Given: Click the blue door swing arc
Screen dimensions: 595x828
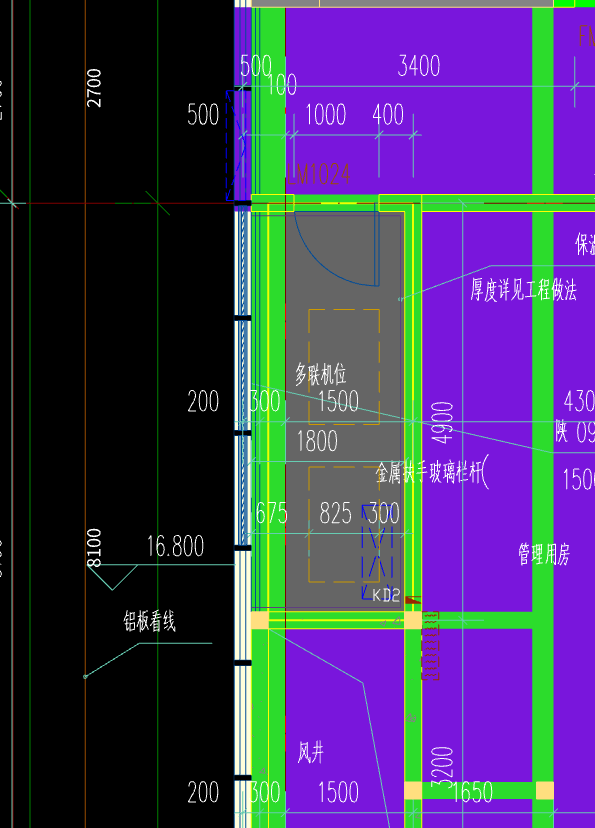Looking at the screenshot, I should [336, 248].
